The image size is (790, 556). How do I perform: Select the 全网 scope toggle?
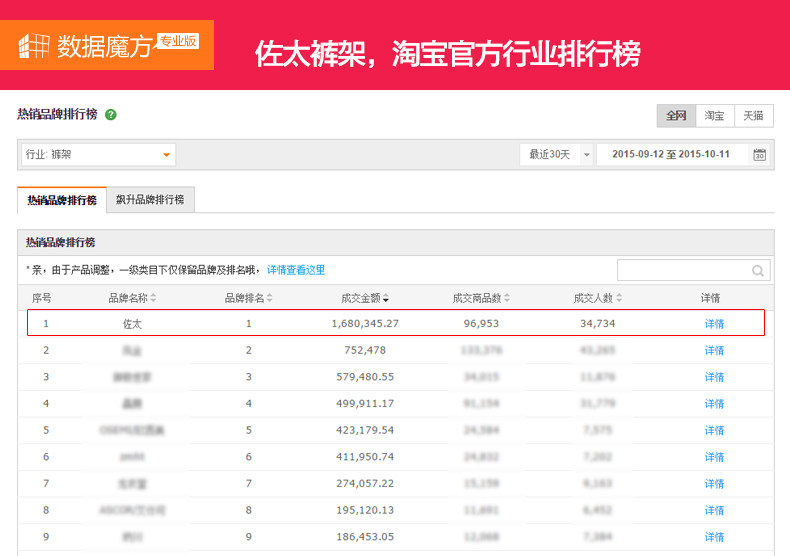point(676,116)
